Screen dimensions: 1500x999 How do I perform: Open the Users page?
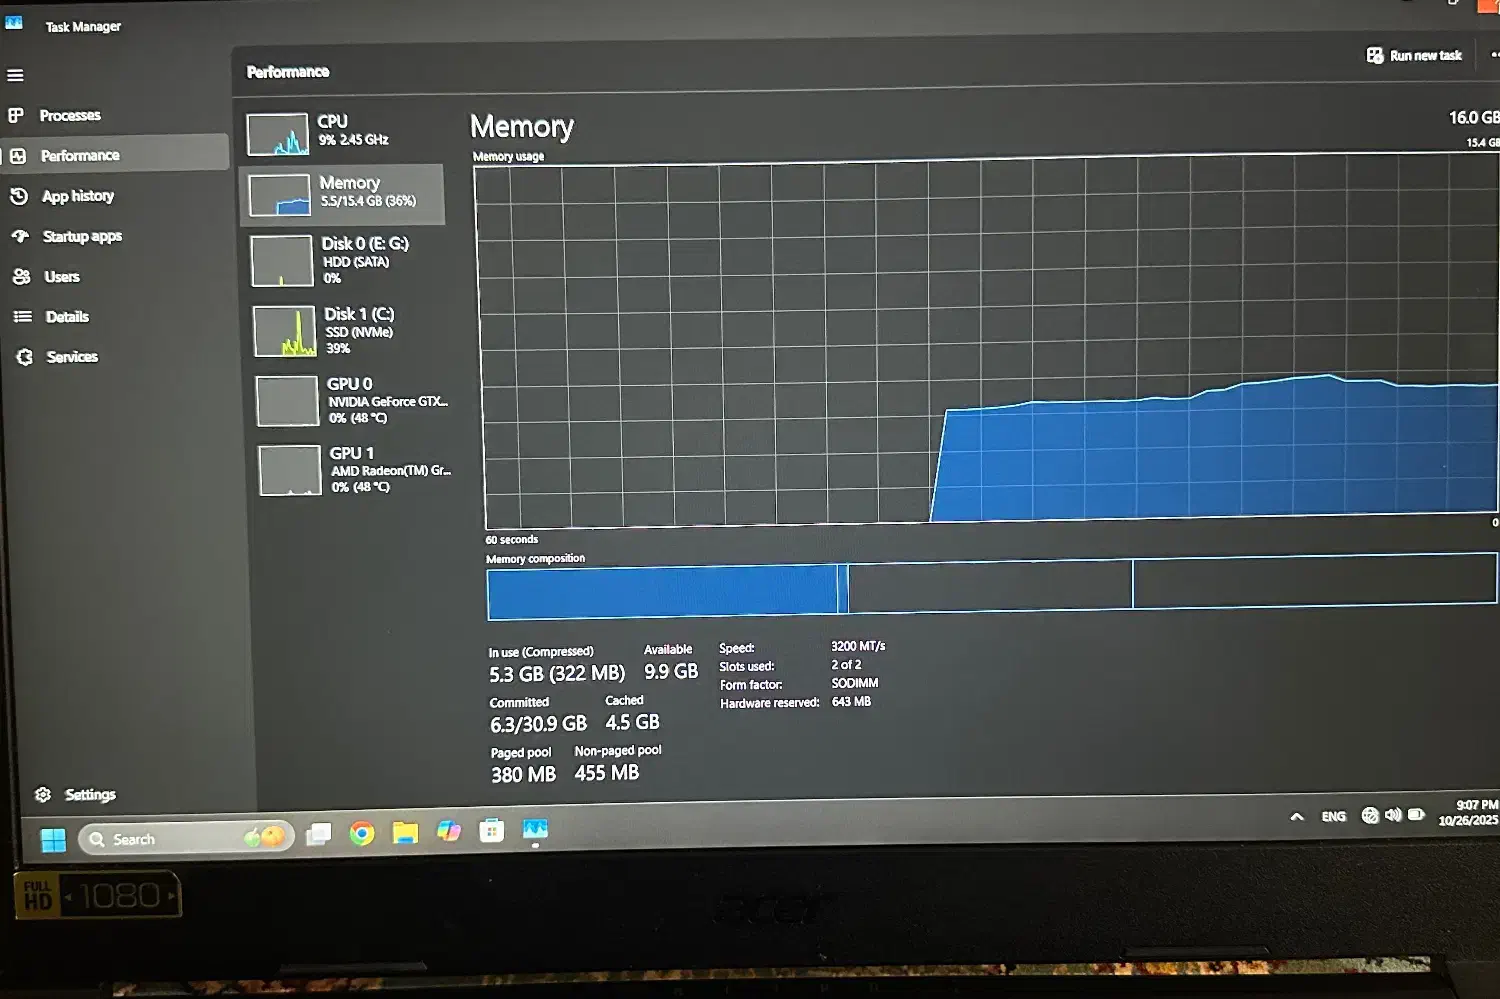(x=61, y=277)
